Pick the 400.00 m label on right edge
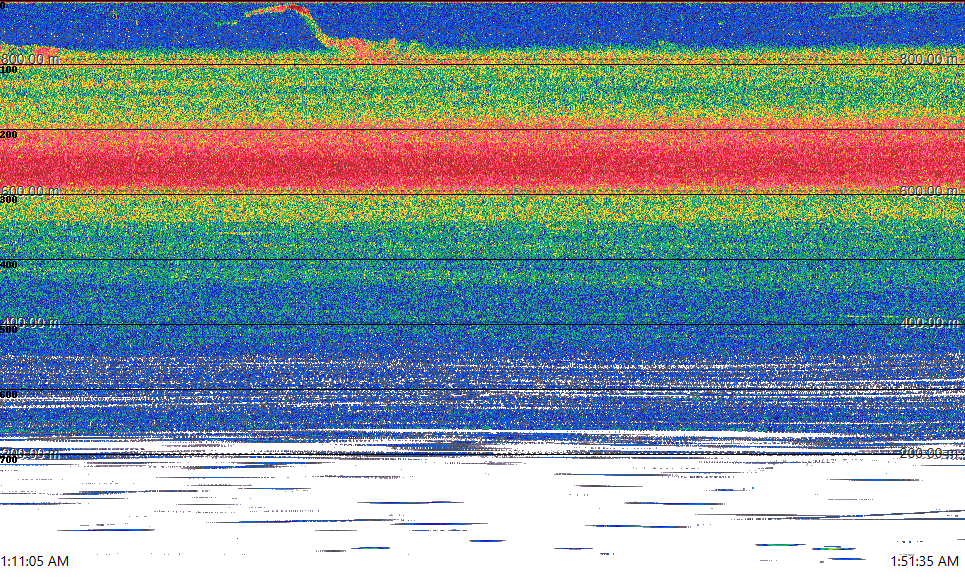 (x=929, y=322)
